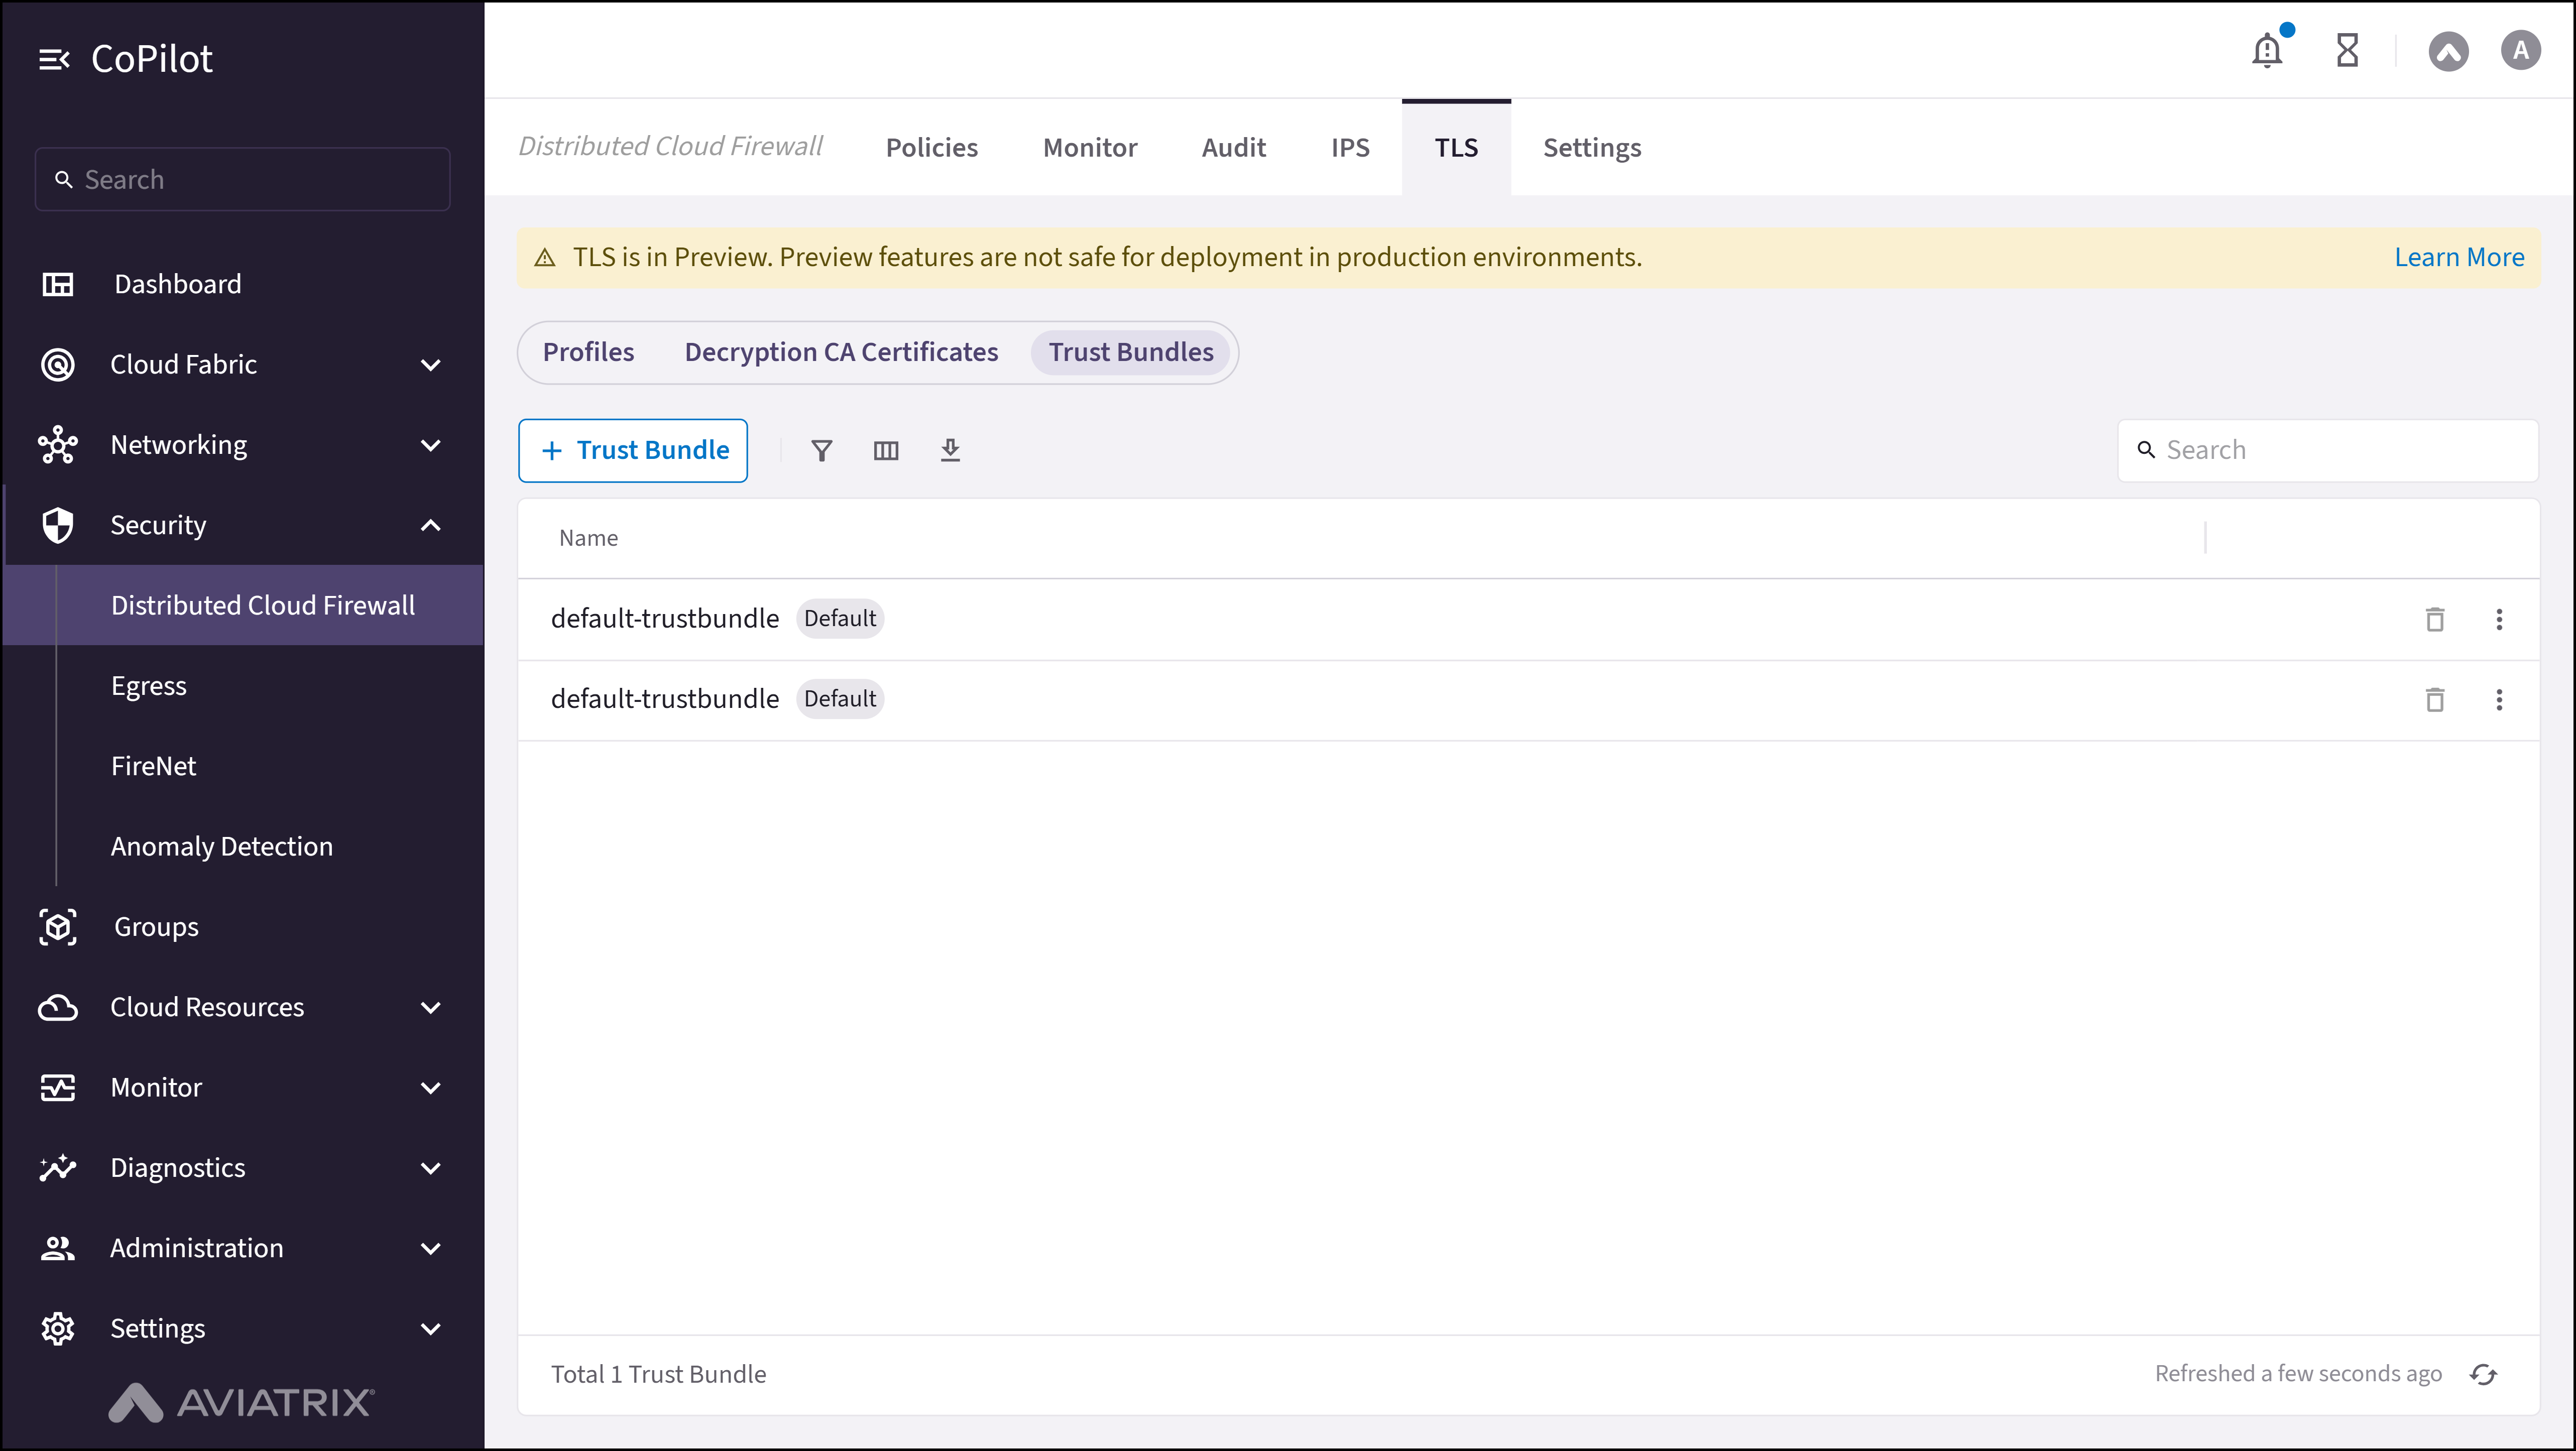Viewport: 2576px width, 1451px height.
Task: Open the Learn More link
Action: (x=2459, y=258)
